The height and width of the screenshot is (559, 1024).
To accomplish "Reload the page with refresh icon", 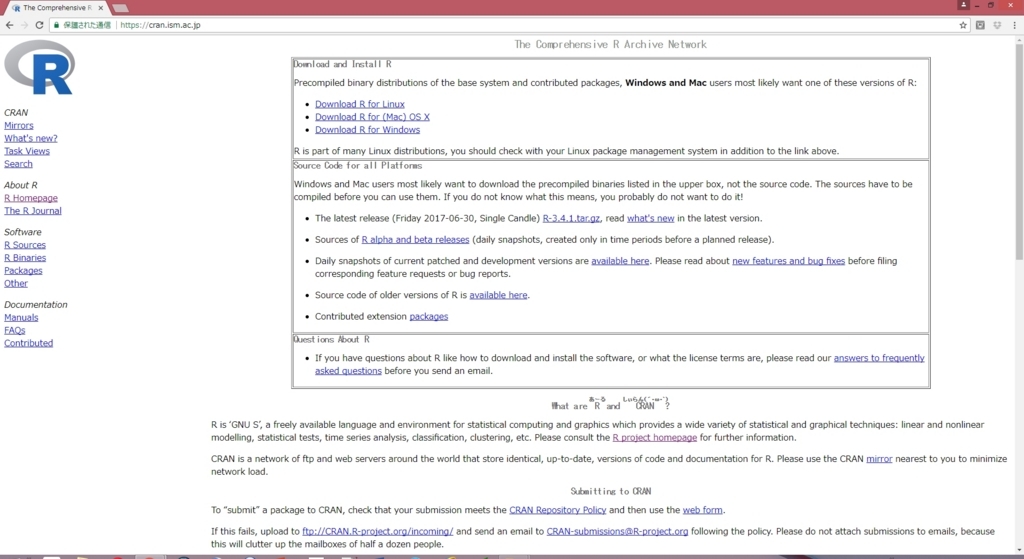I will pos(39,25).
